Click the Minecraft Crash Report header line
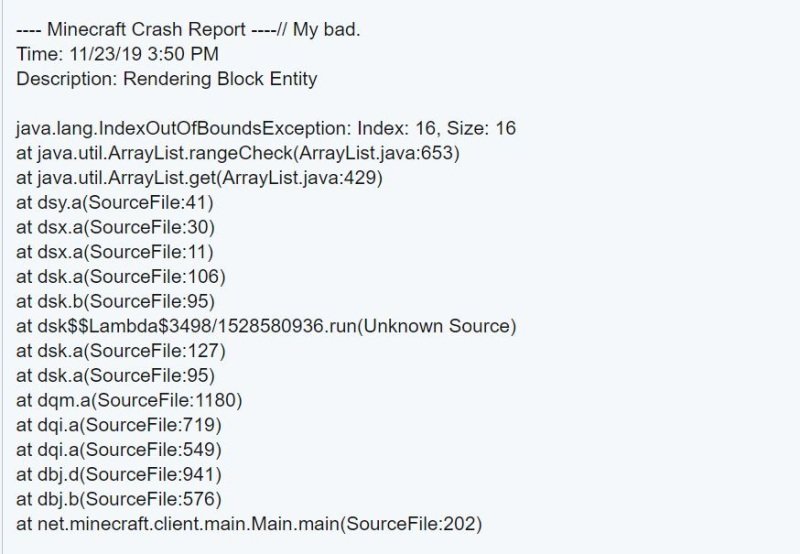The image size is (800, 554). coord(188,30)
